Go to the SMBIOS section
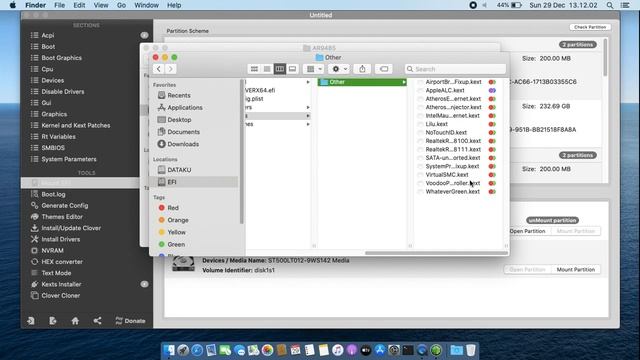Image resolution: width=640 pixels, height=360 pixels. pos(53,148)
